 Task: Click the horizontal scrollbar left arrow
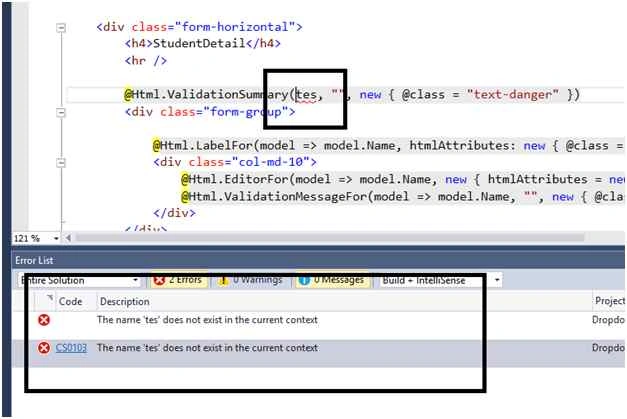tap(68, 238)
